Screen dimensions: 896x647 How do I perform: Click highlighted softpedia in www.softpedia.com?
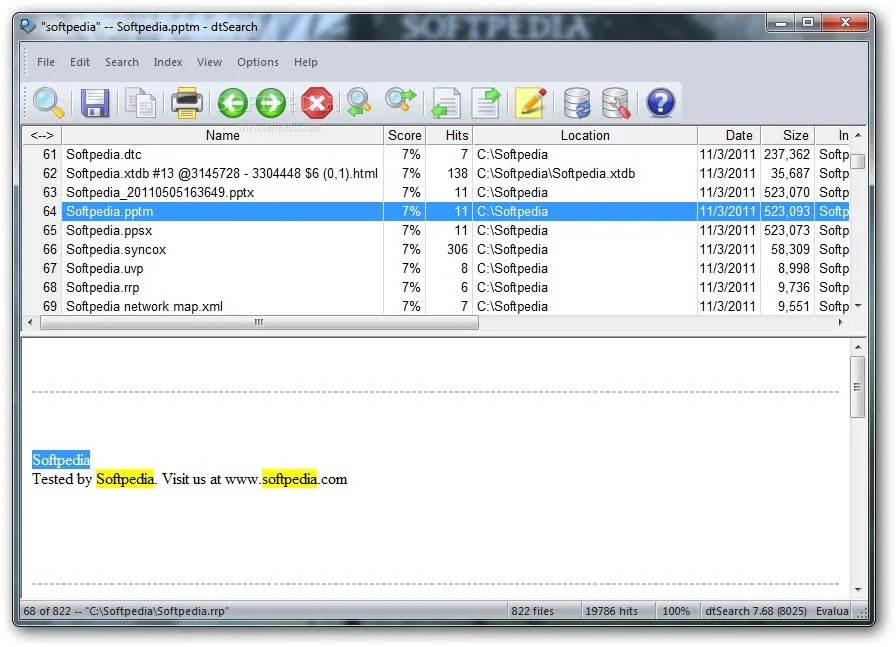tap(290, 479)
